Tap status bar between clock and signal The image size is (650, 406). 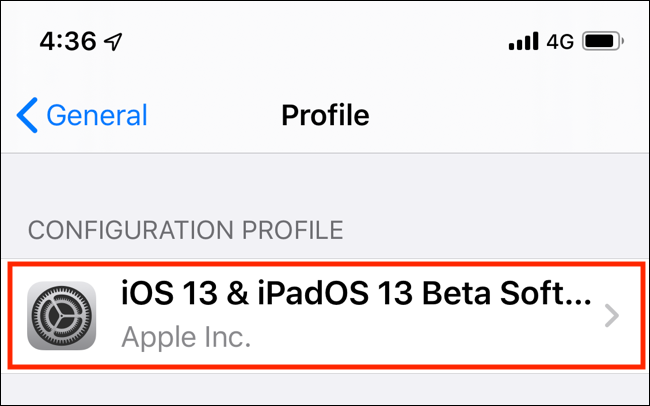pyautogui.click(x=320, y=43)
